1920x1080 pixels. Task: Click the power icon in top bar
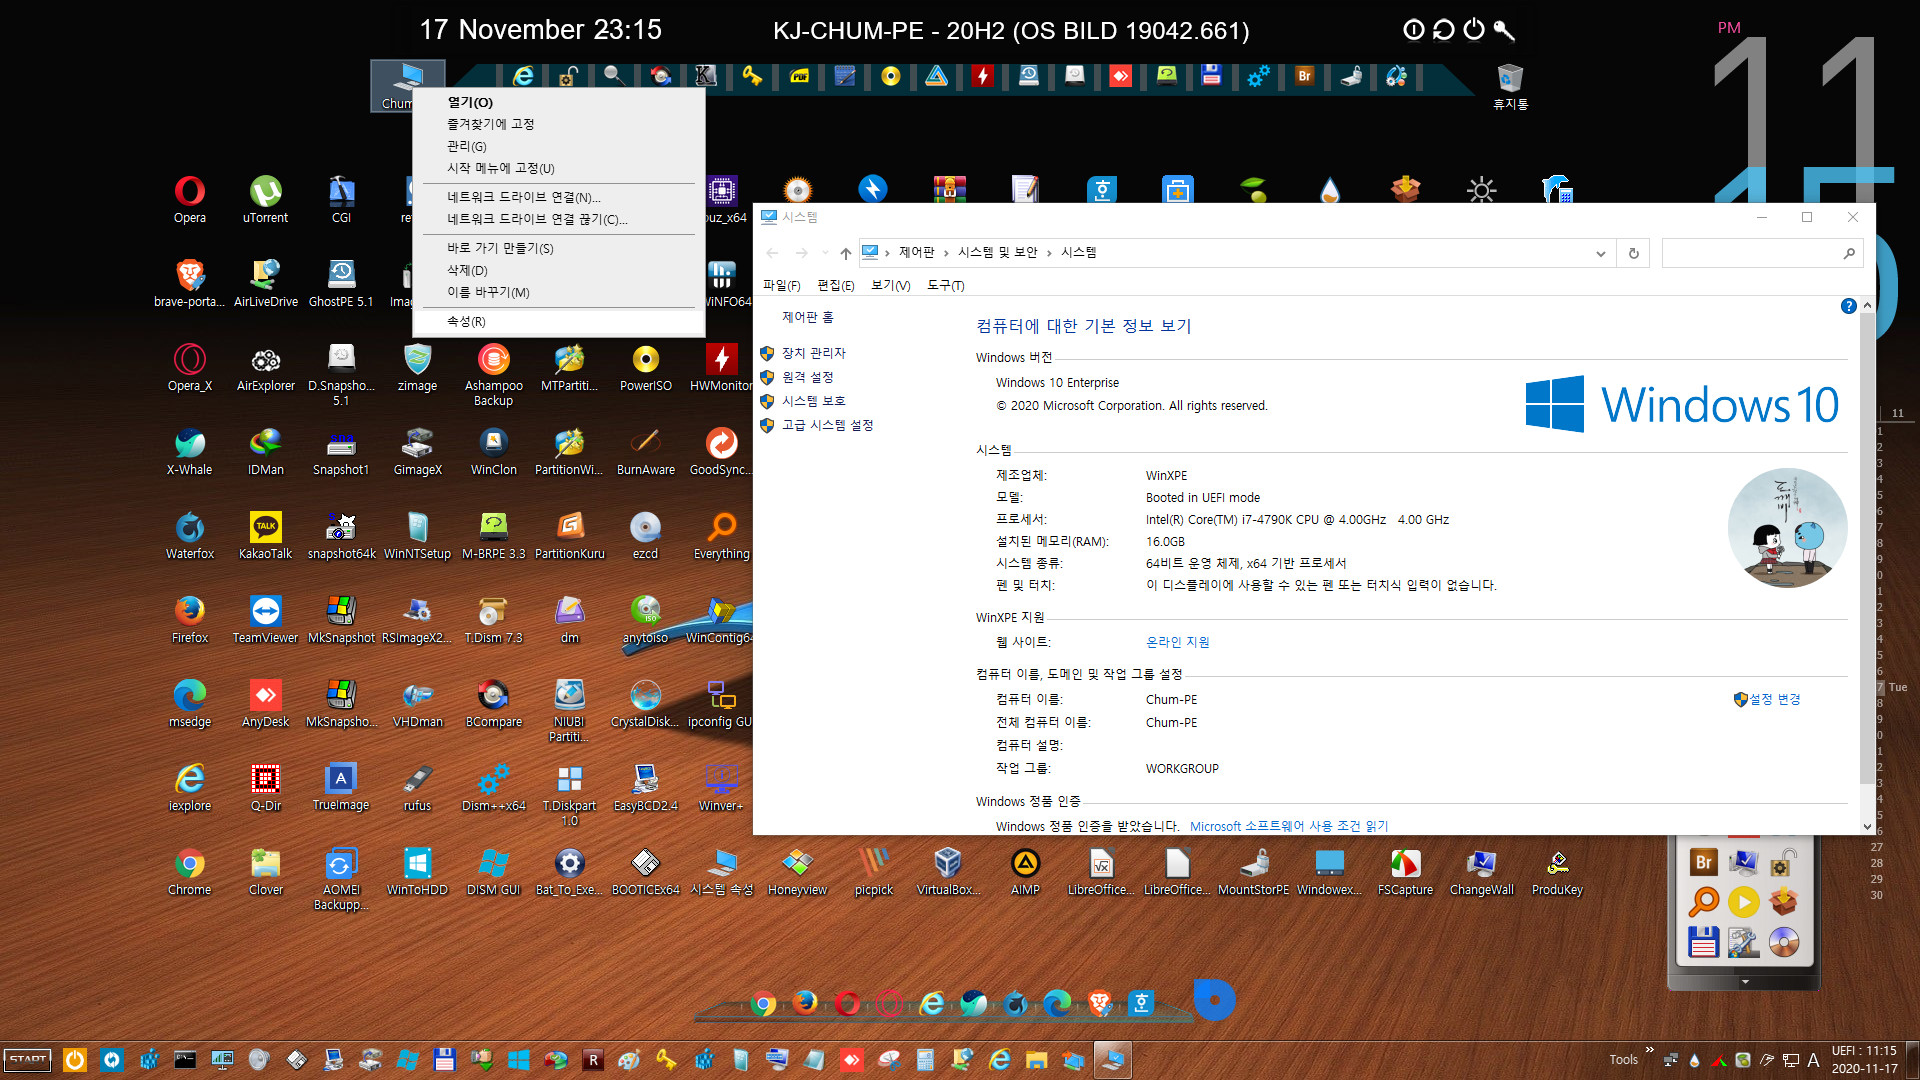1474,29
